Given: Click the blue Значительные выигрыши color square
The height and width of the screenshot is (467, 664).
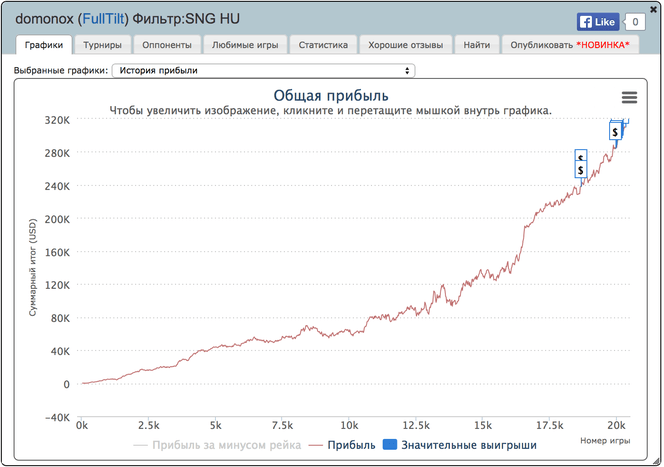Looking at the screenshot, I should [x=390, y=445].
